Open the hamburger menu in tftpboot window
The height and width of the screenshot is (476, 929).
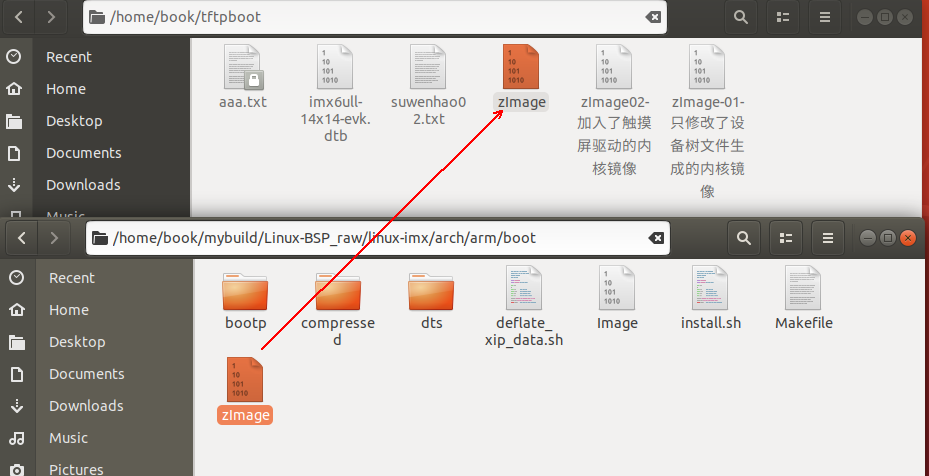[x=825, y=17]
